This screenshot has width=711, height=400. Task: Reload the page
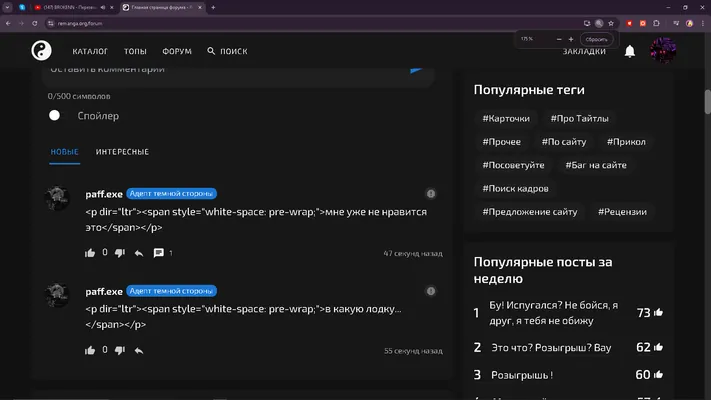tap(34, 23)
